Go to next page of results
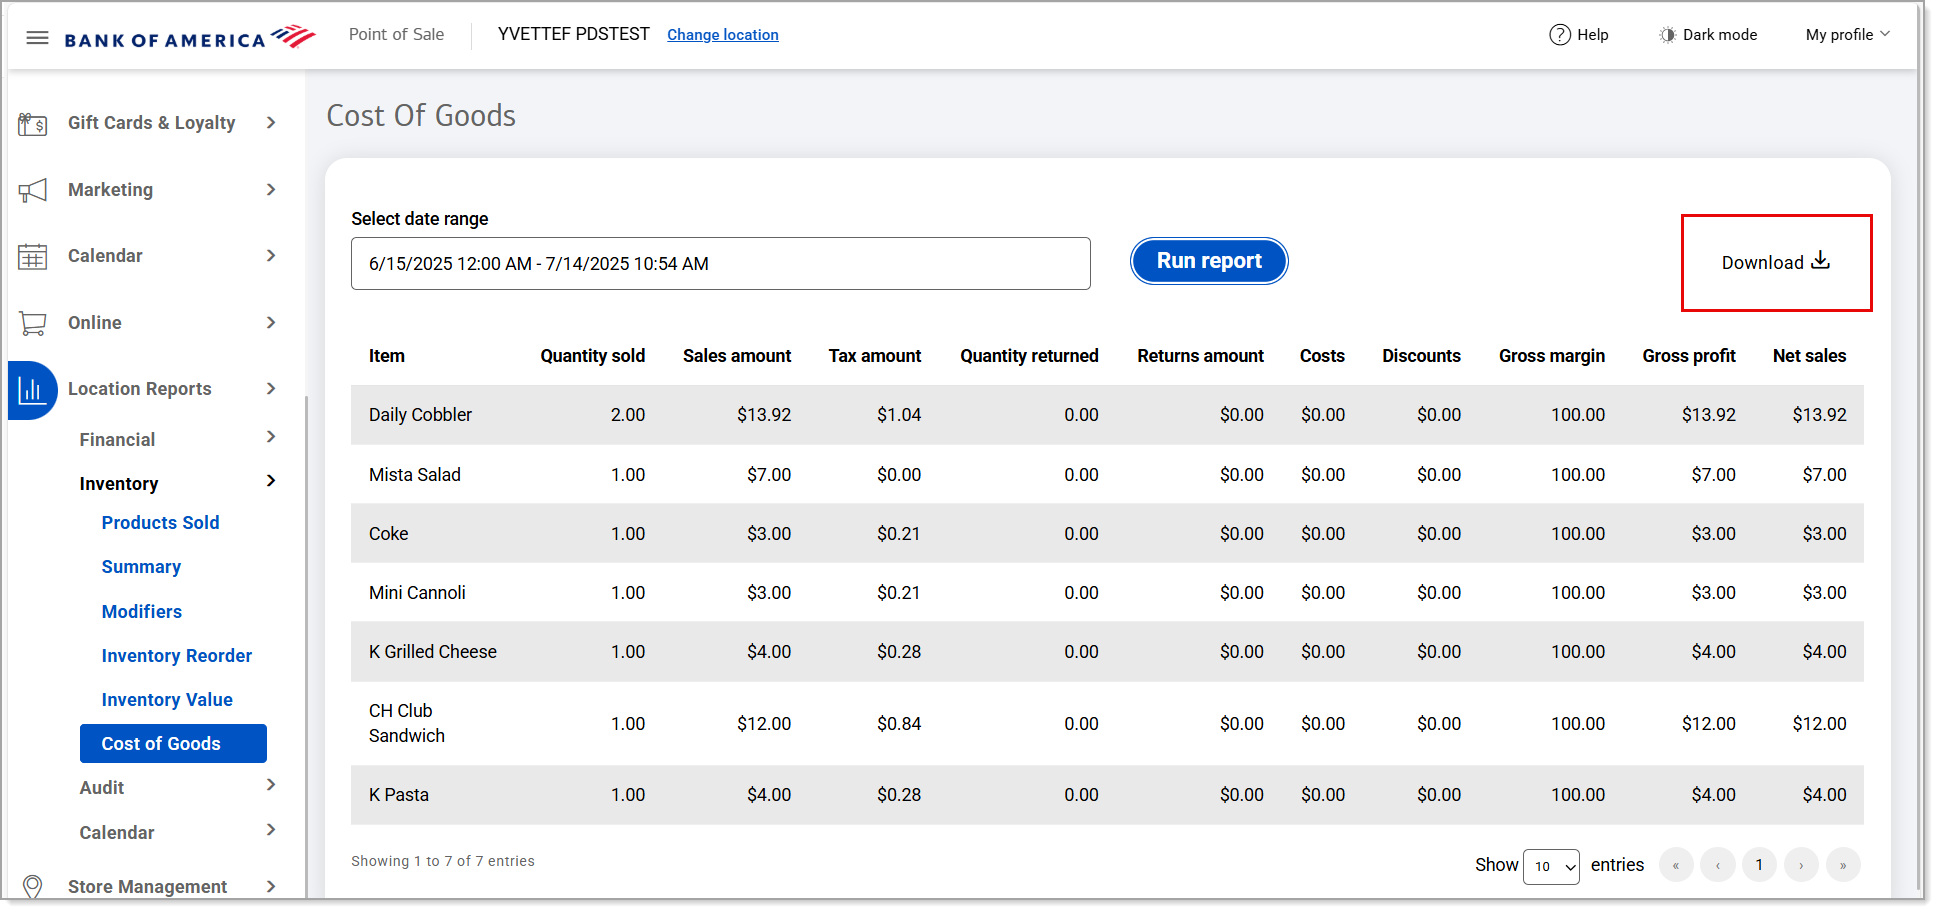 click(x=1801, y=866)
